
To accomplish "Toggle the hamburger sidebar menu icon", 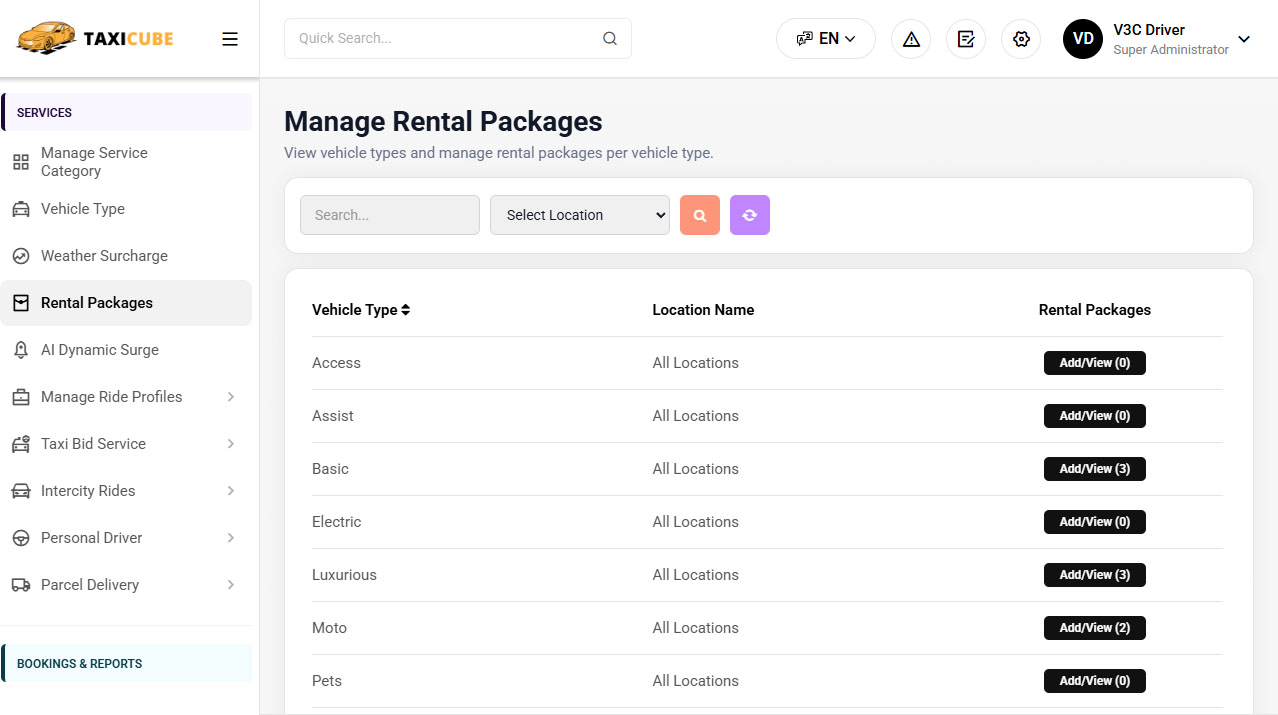I will 230,39.
